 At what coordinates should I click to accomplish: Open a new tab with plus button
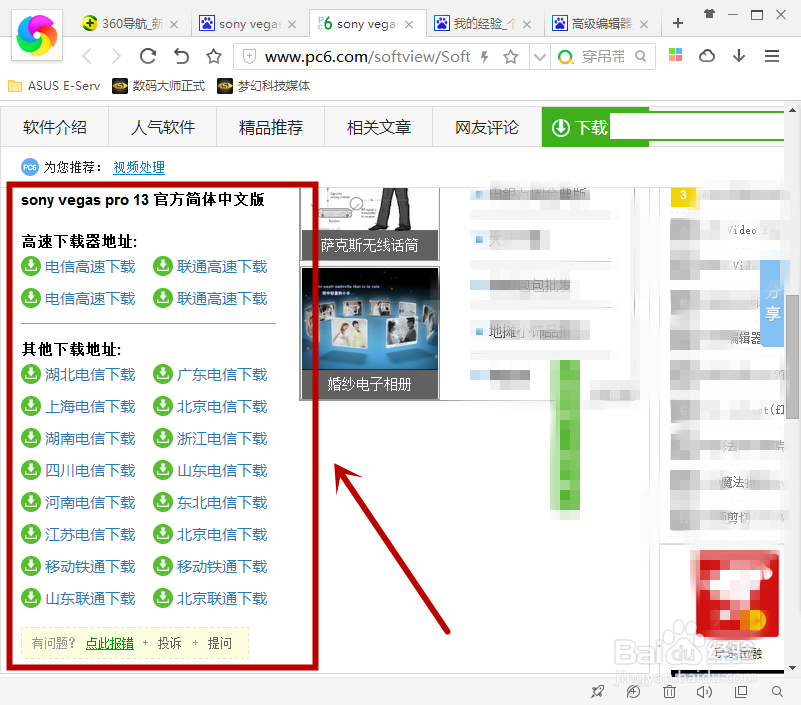678,23
